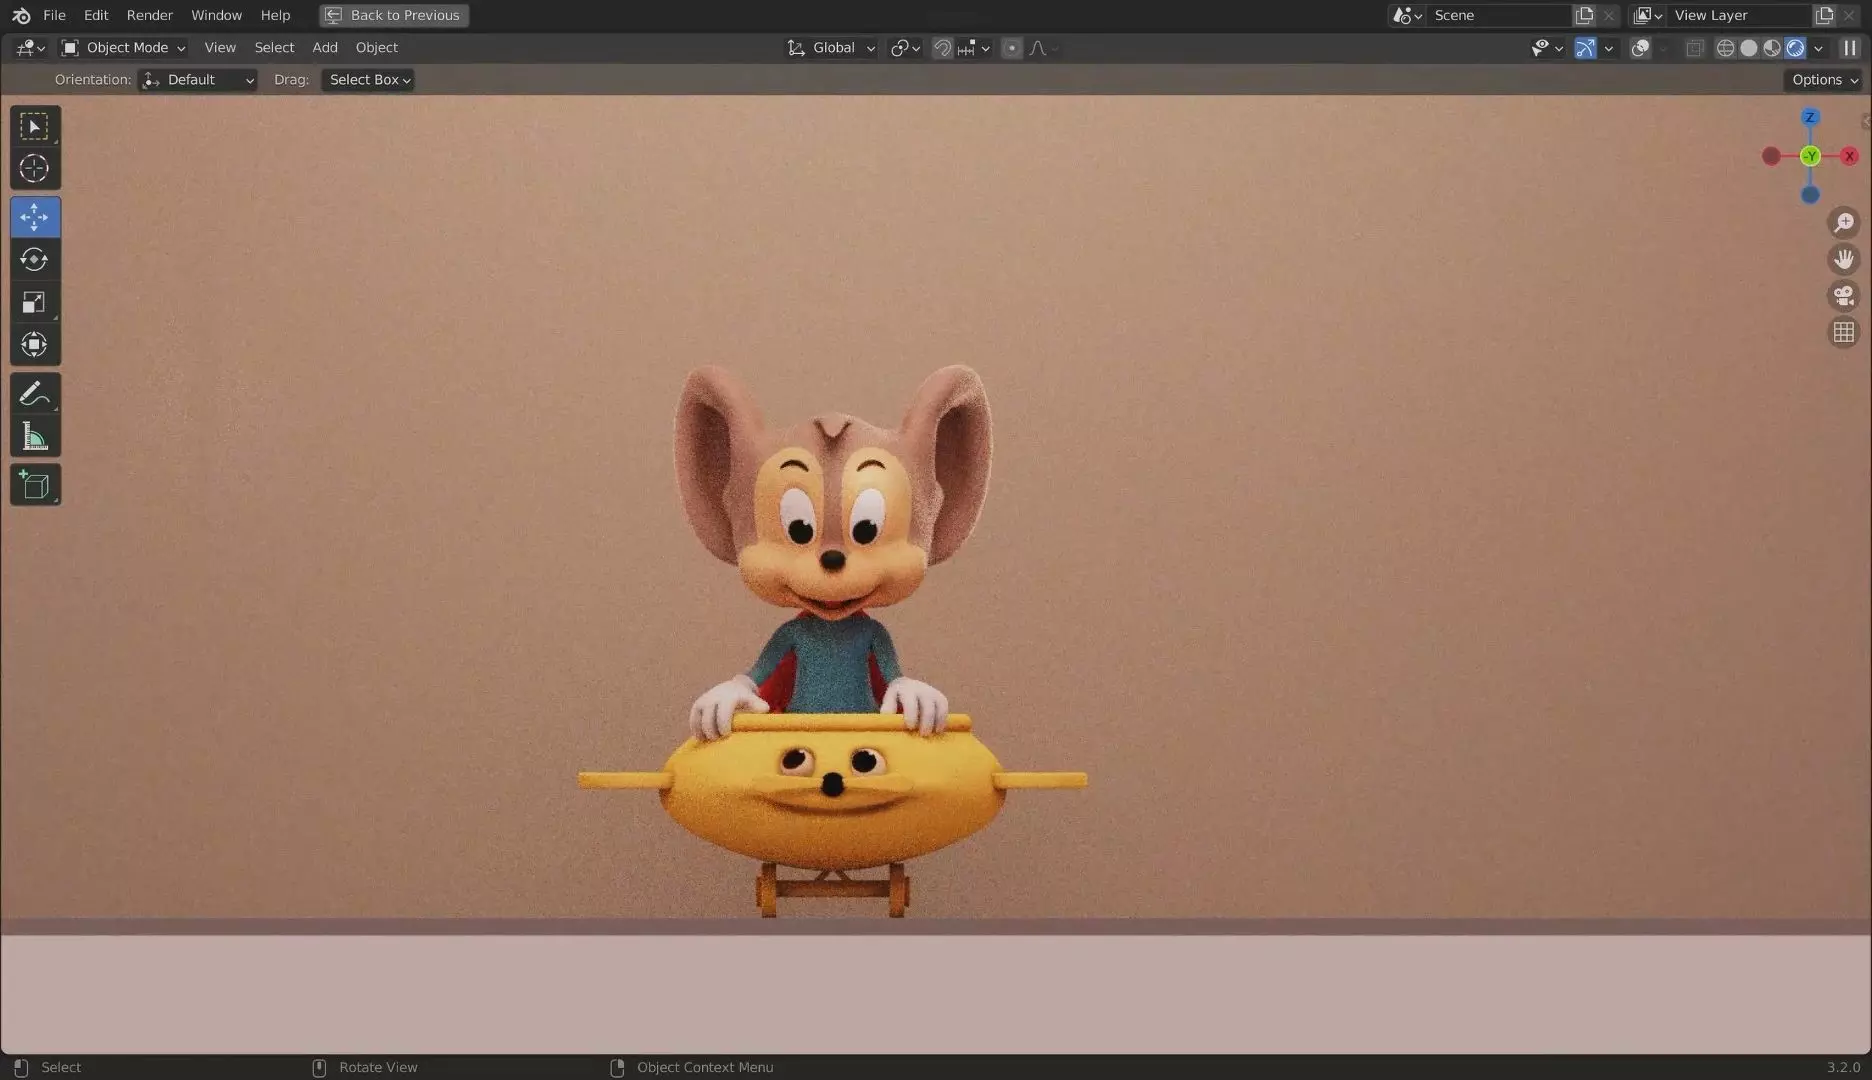Open the Edit menu
Screen dimensions: 1872x1080
click(x=96, y=15)
